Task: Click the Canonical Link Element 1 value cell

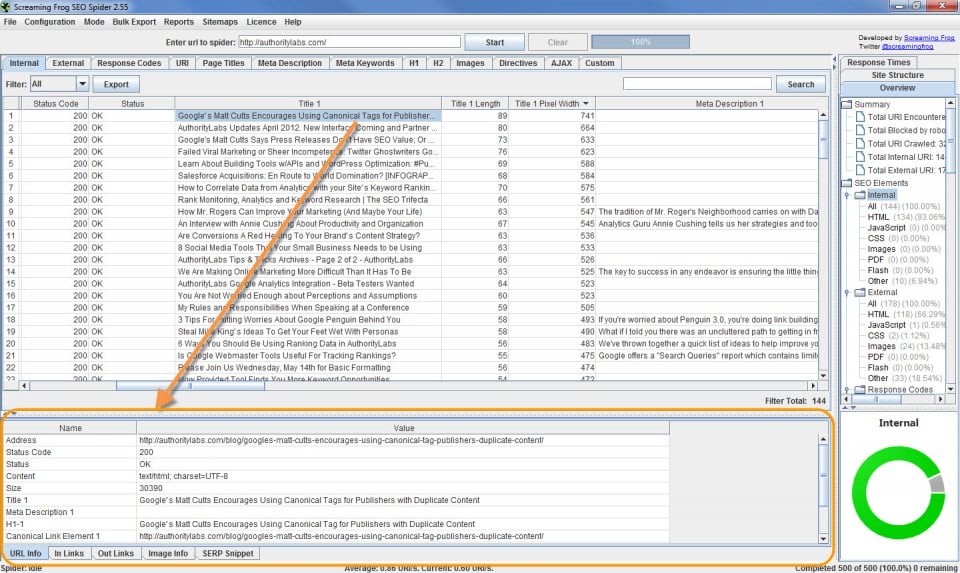Action: (x=403, y=536)
